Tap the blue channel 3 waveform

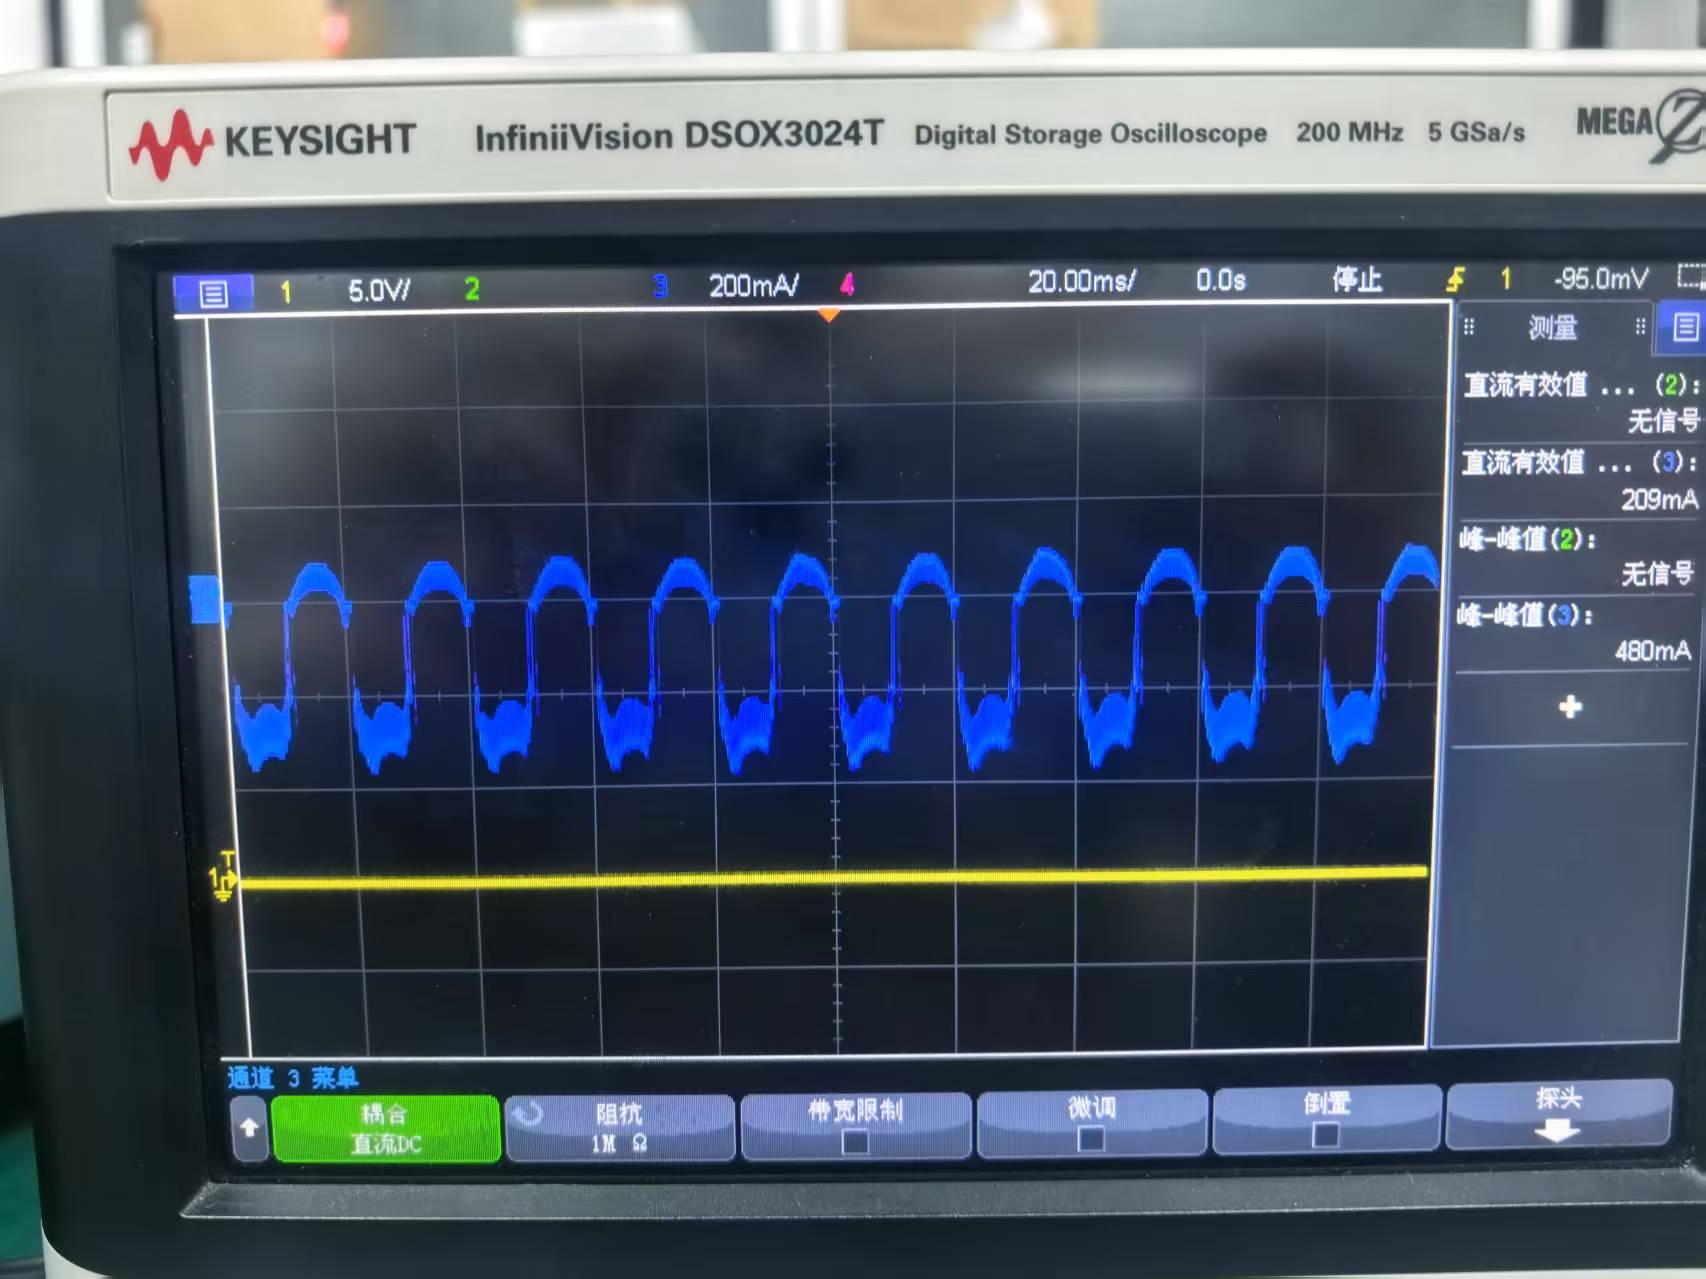pyautogui.click(x=835, y=660)
